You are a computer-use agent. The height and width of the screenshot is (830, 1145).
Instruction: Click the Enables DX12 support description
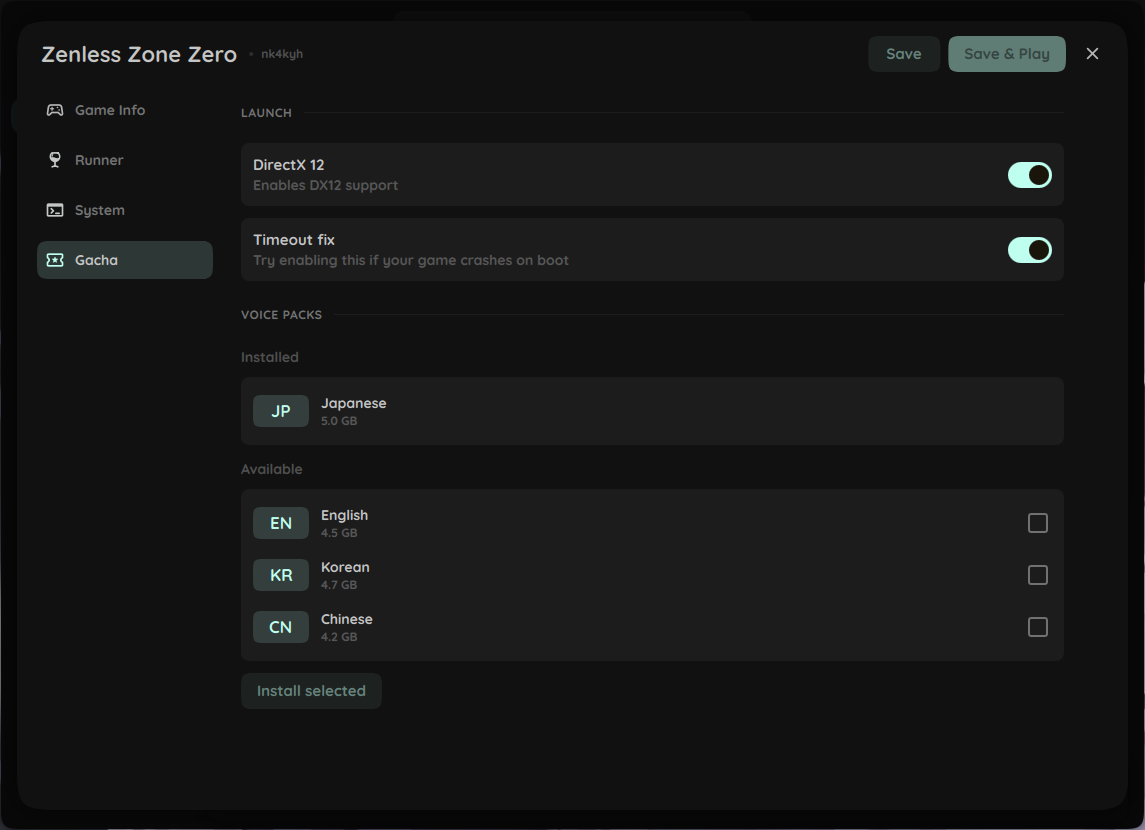point(326,185)
